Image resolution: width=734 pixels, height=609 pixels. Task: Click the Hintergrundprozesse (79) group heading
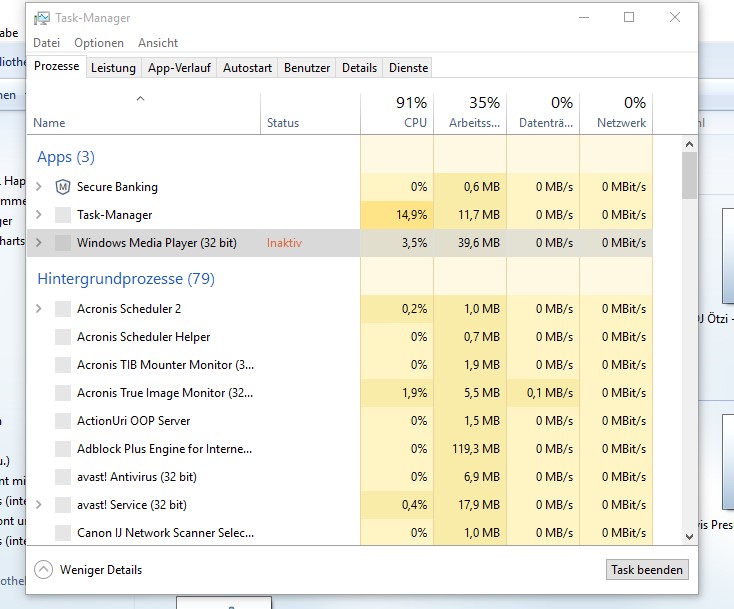[126, 279]
